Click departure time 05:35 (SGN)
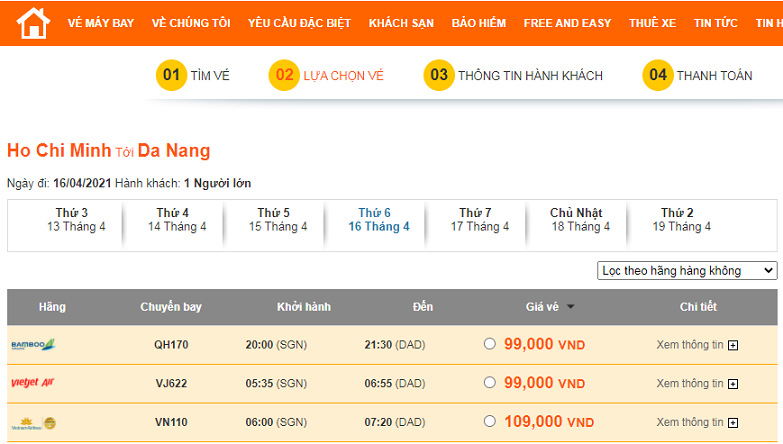Viewport: 783px width, 444px height. click(276, 384)
